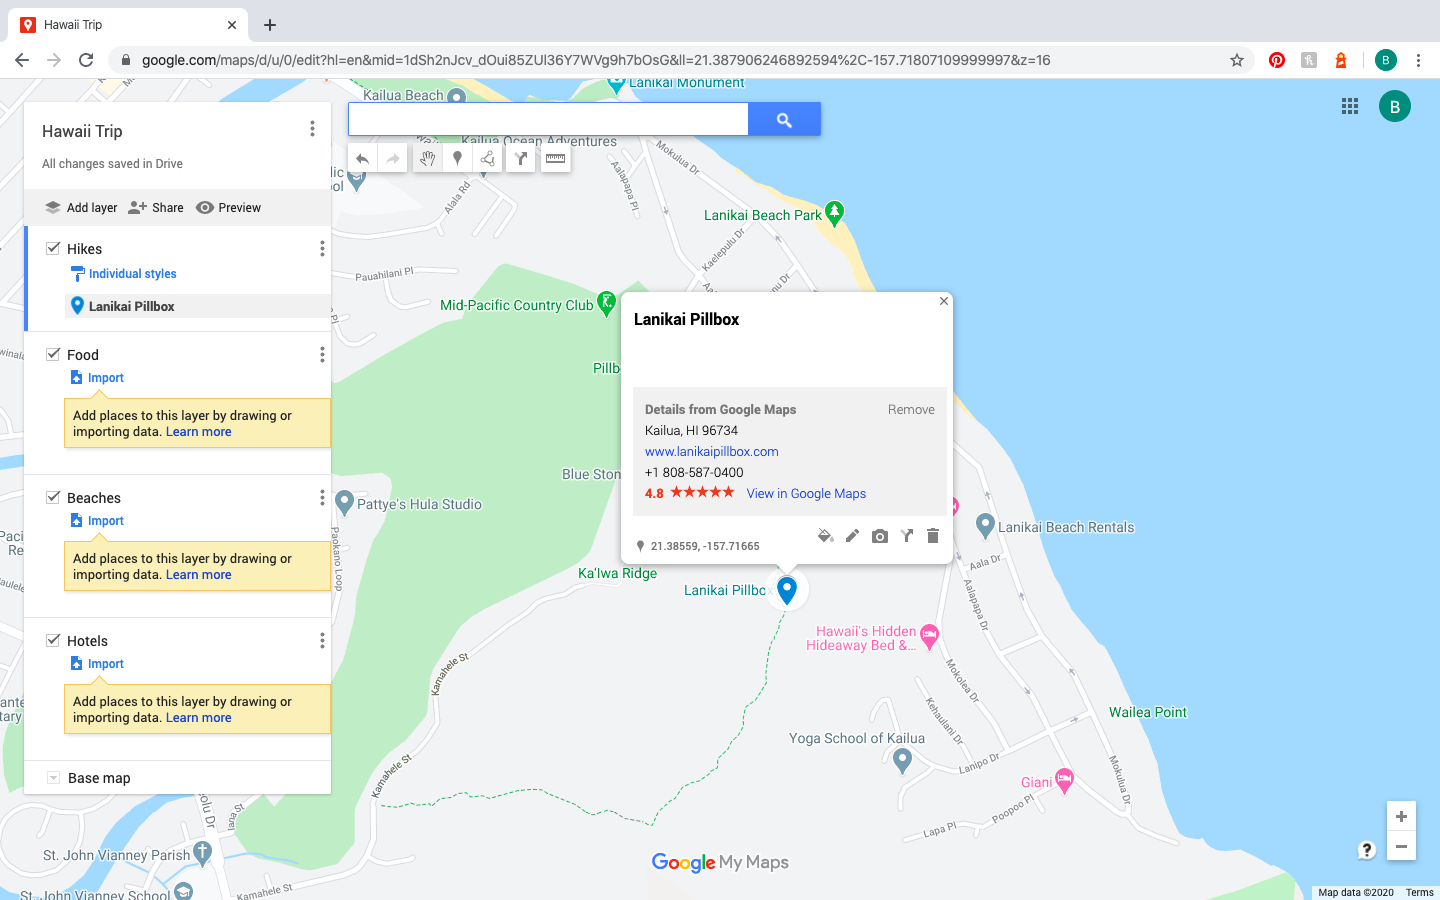Click the blue Lanikai Pillbox map pin

[787, 590]
